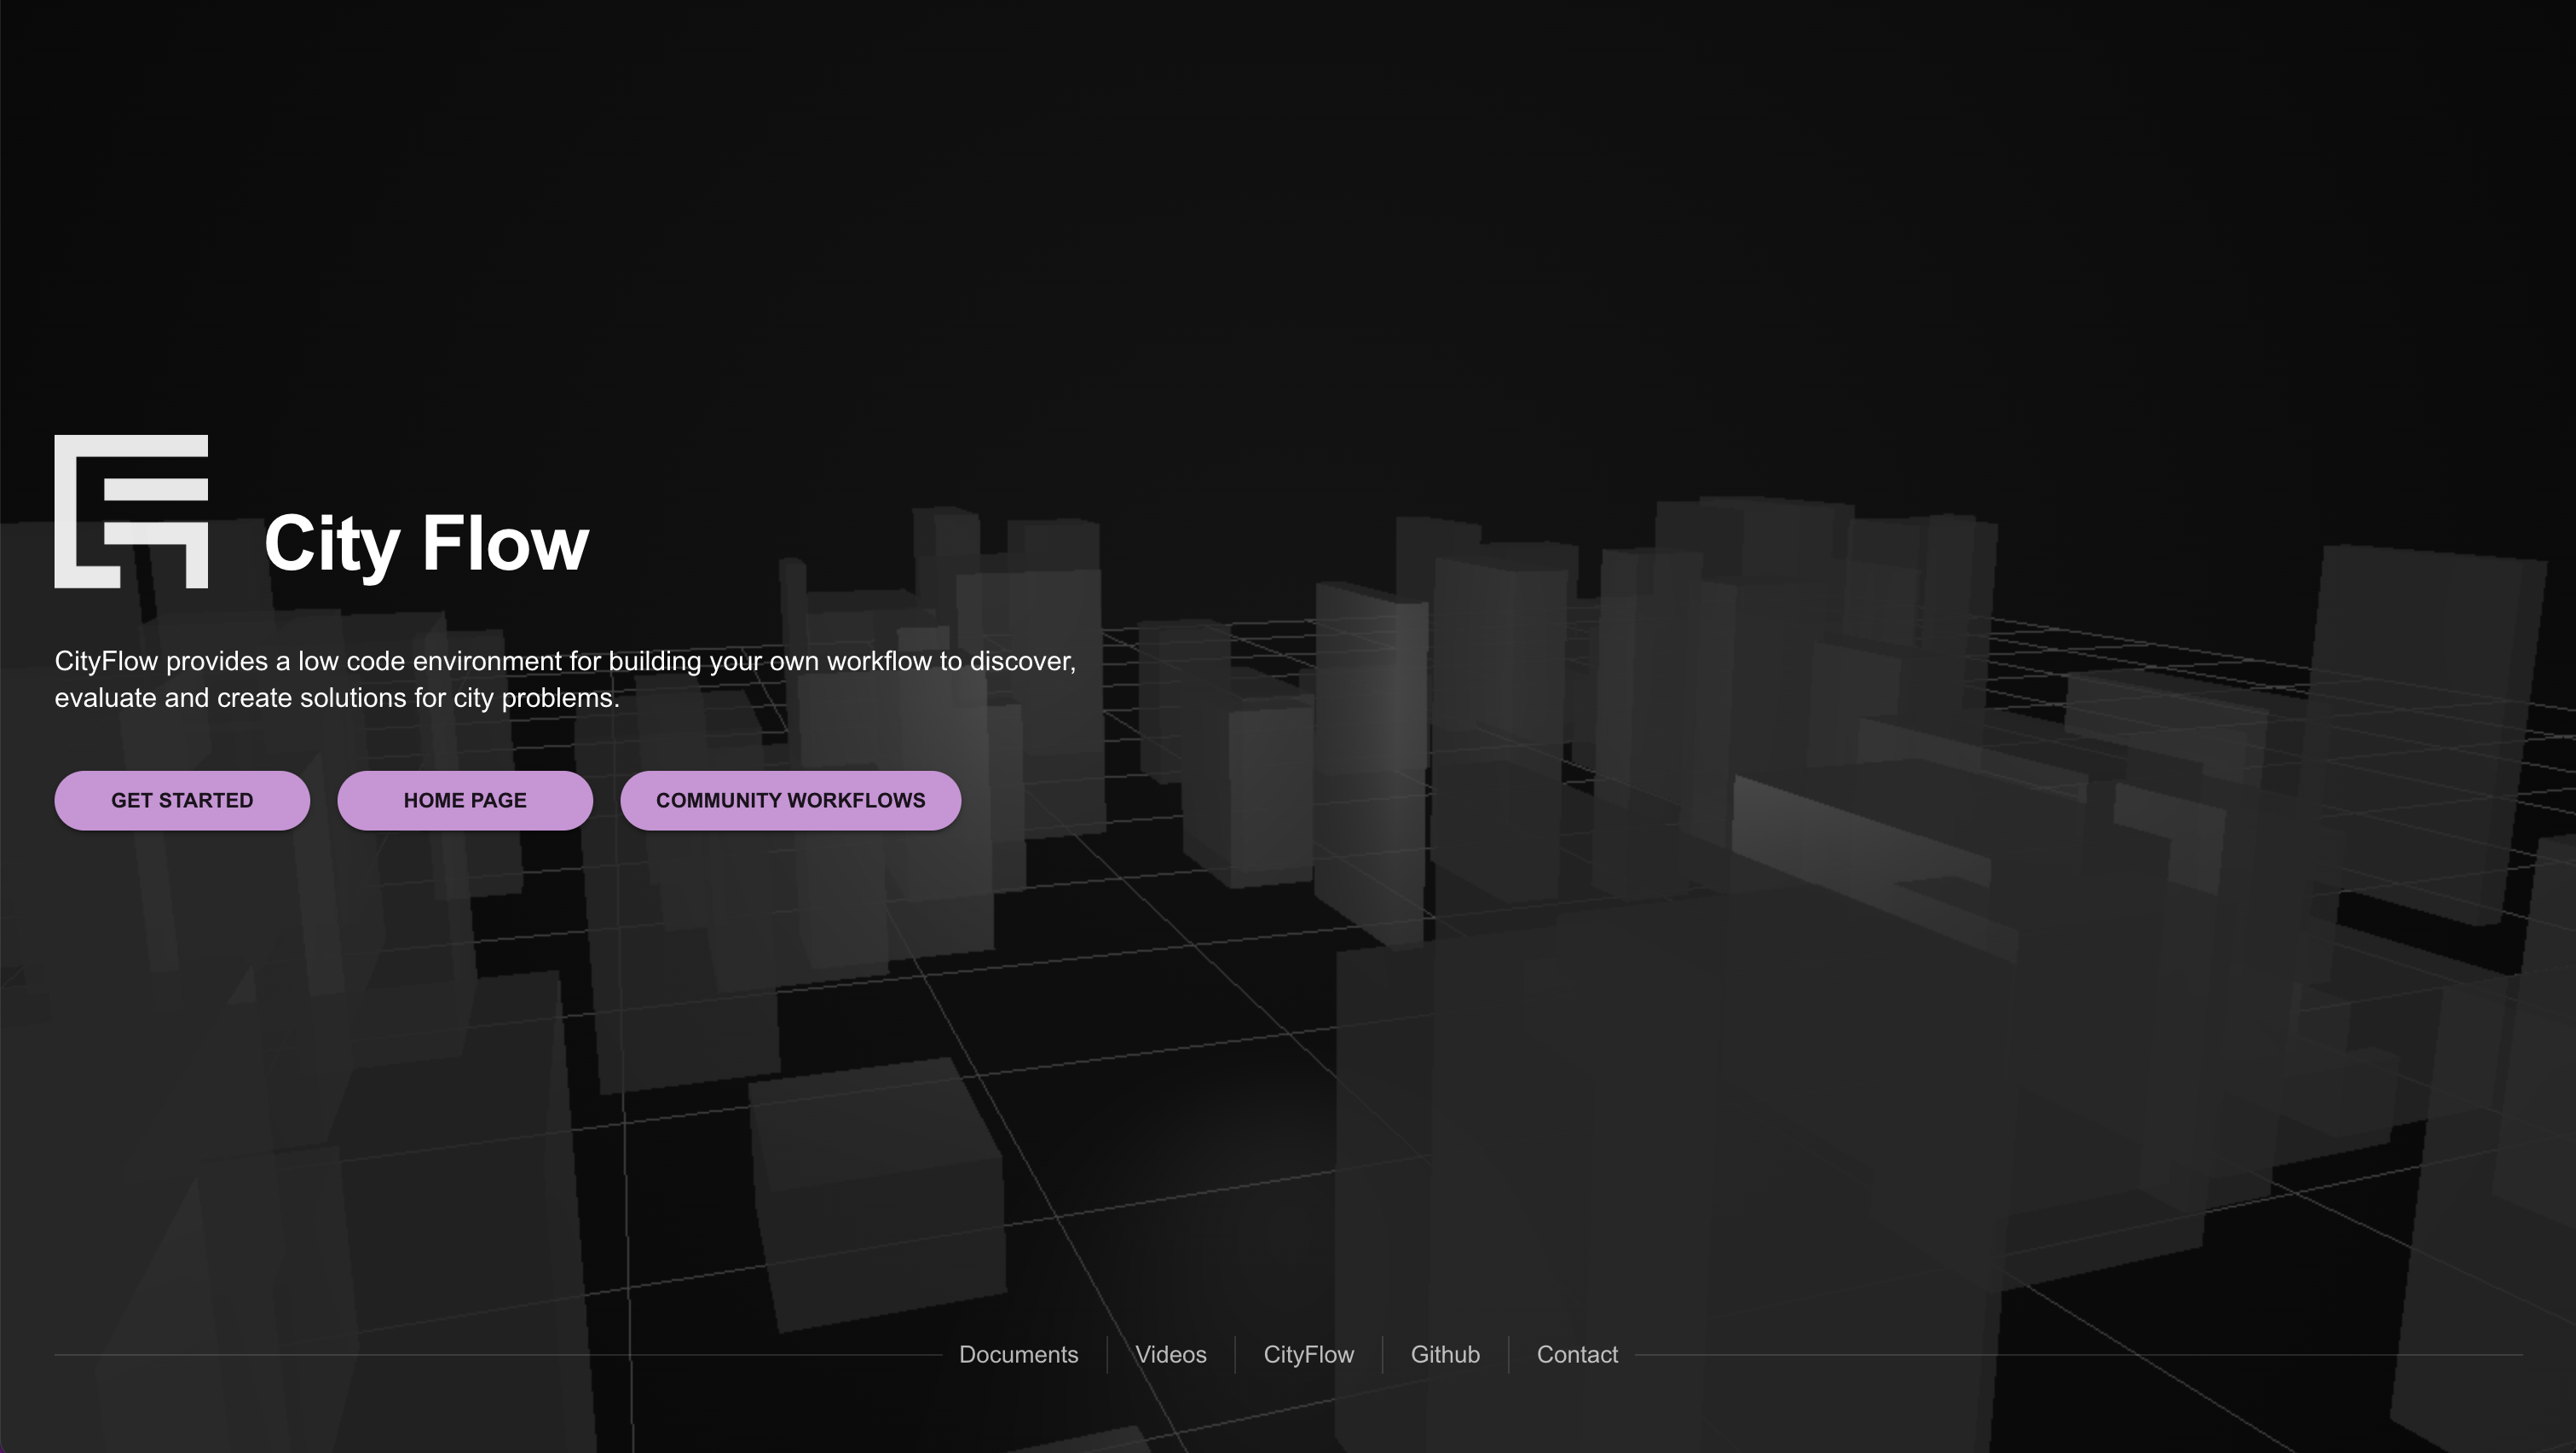Viewport: 2576px width, 1453px height.
Task: Click the City Flow logo icon
Action: 131,511
